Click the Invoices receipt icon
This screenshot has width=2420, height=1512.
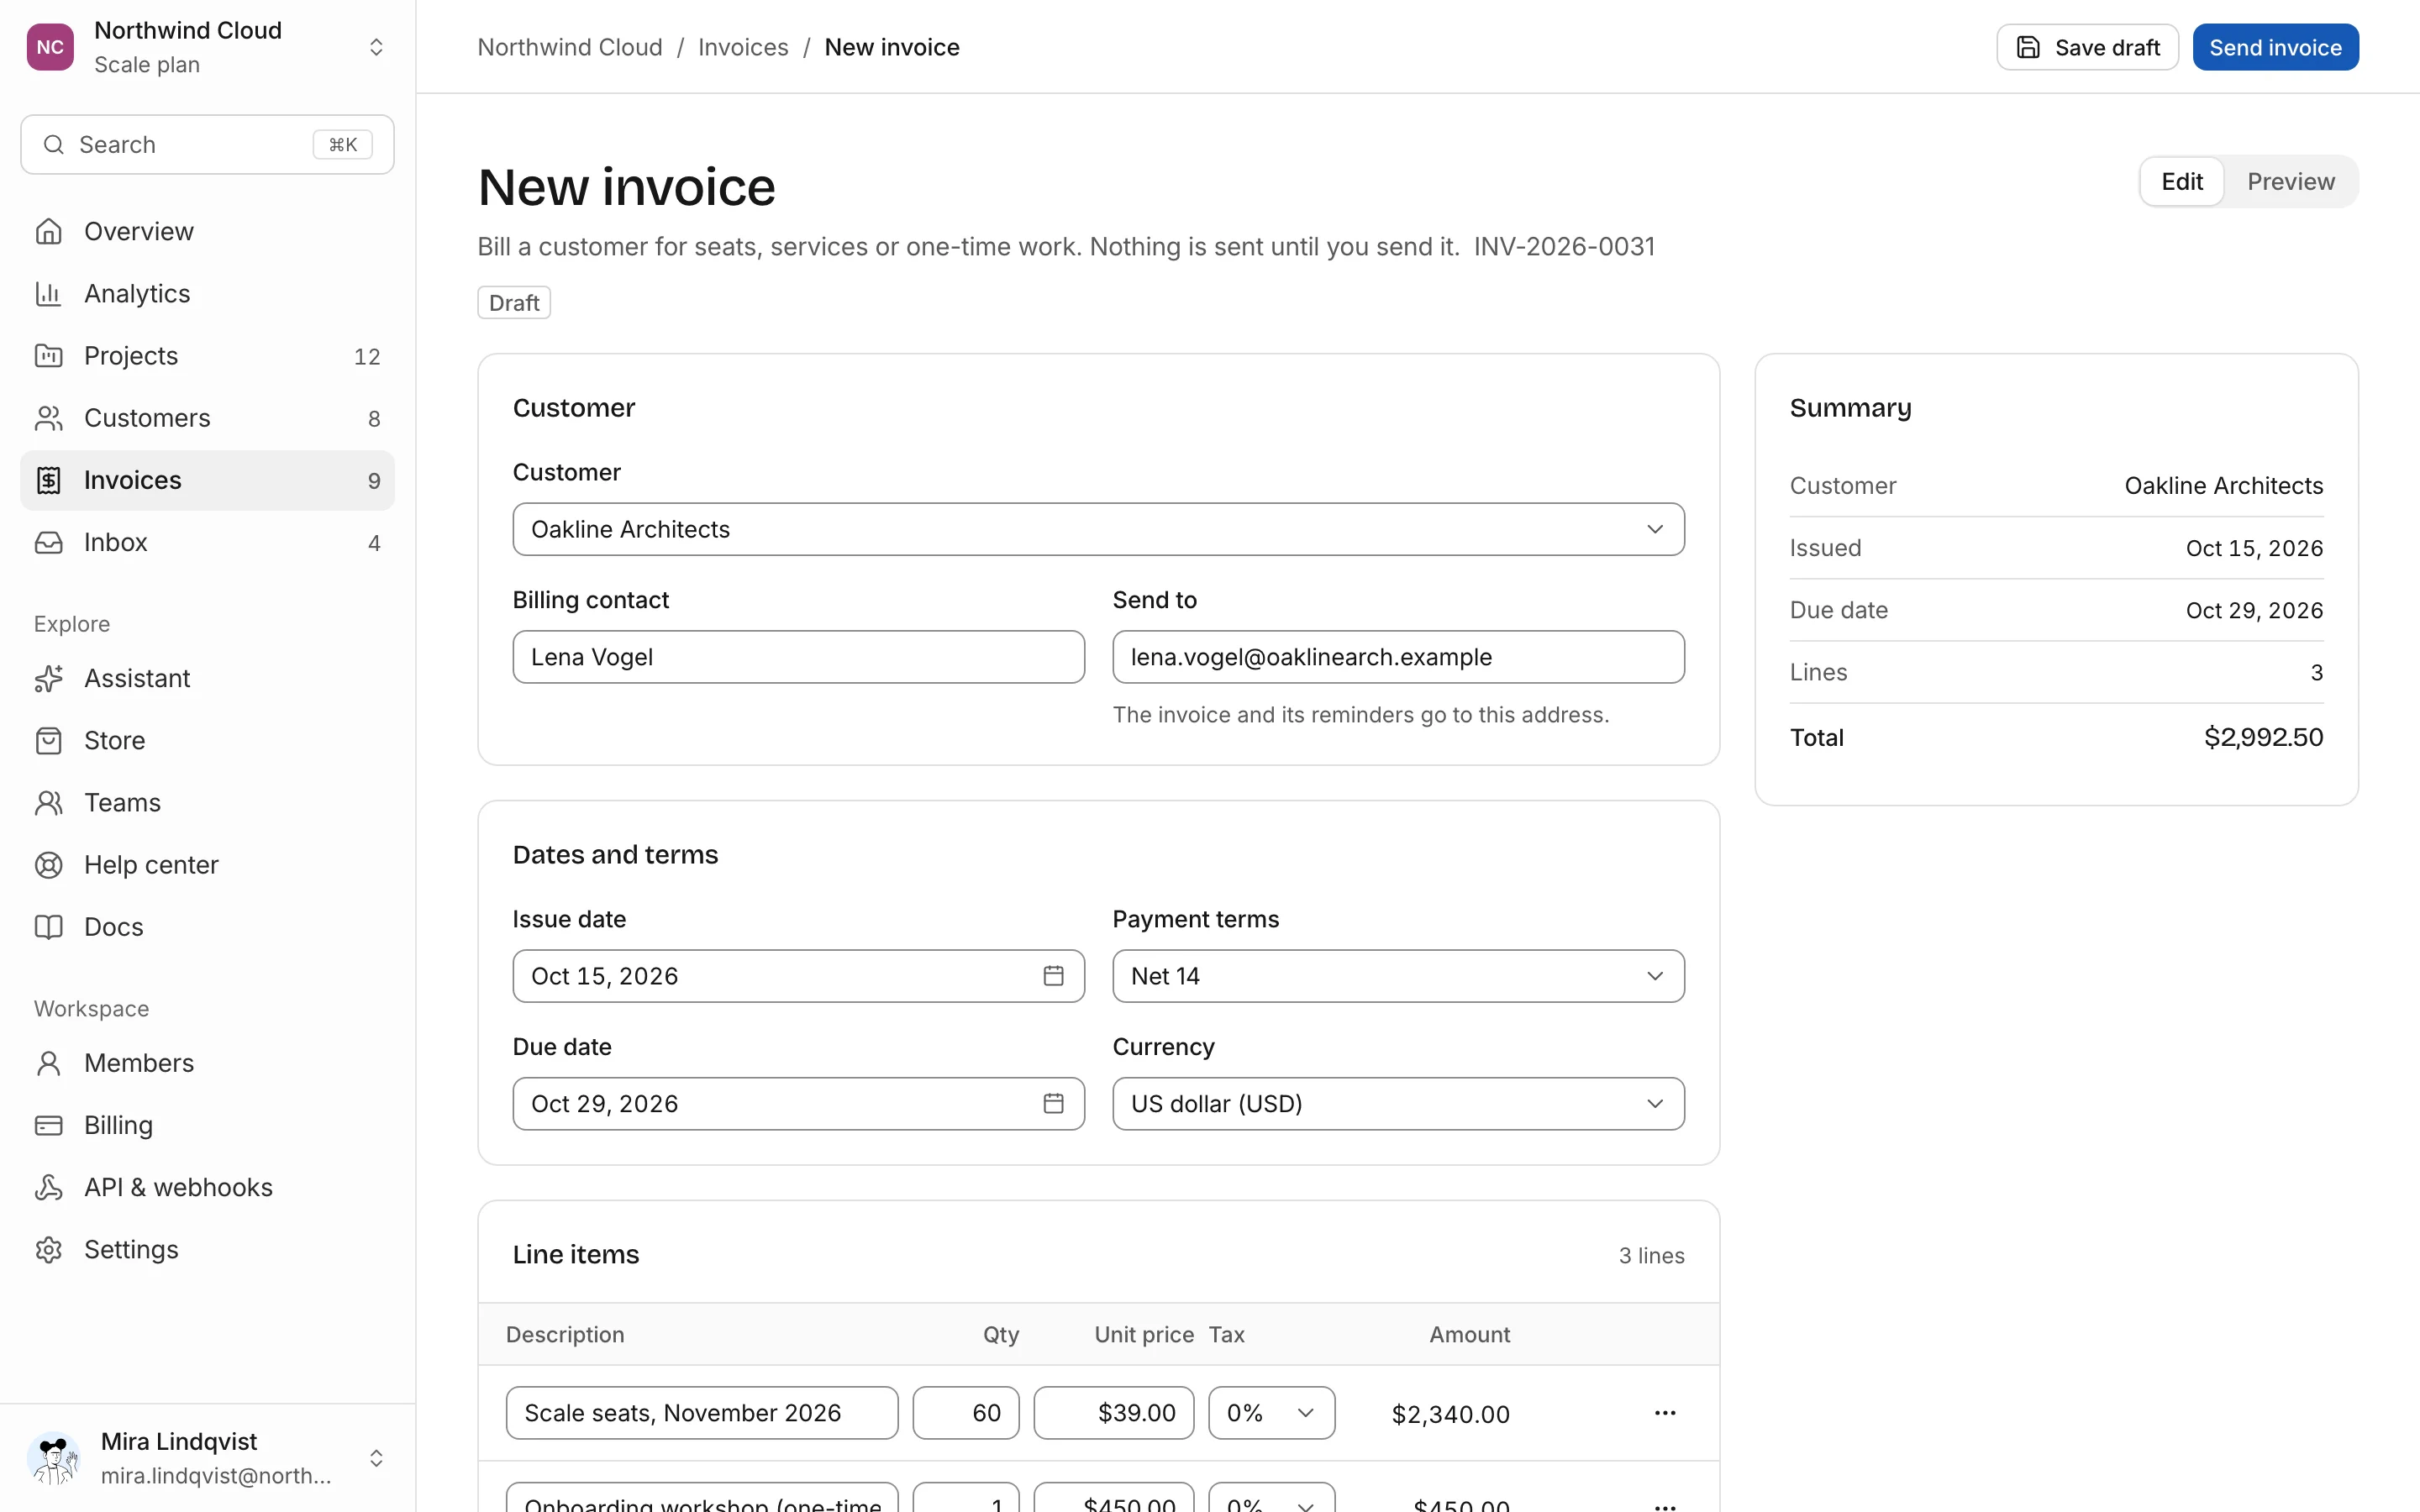tap(48, 480)
